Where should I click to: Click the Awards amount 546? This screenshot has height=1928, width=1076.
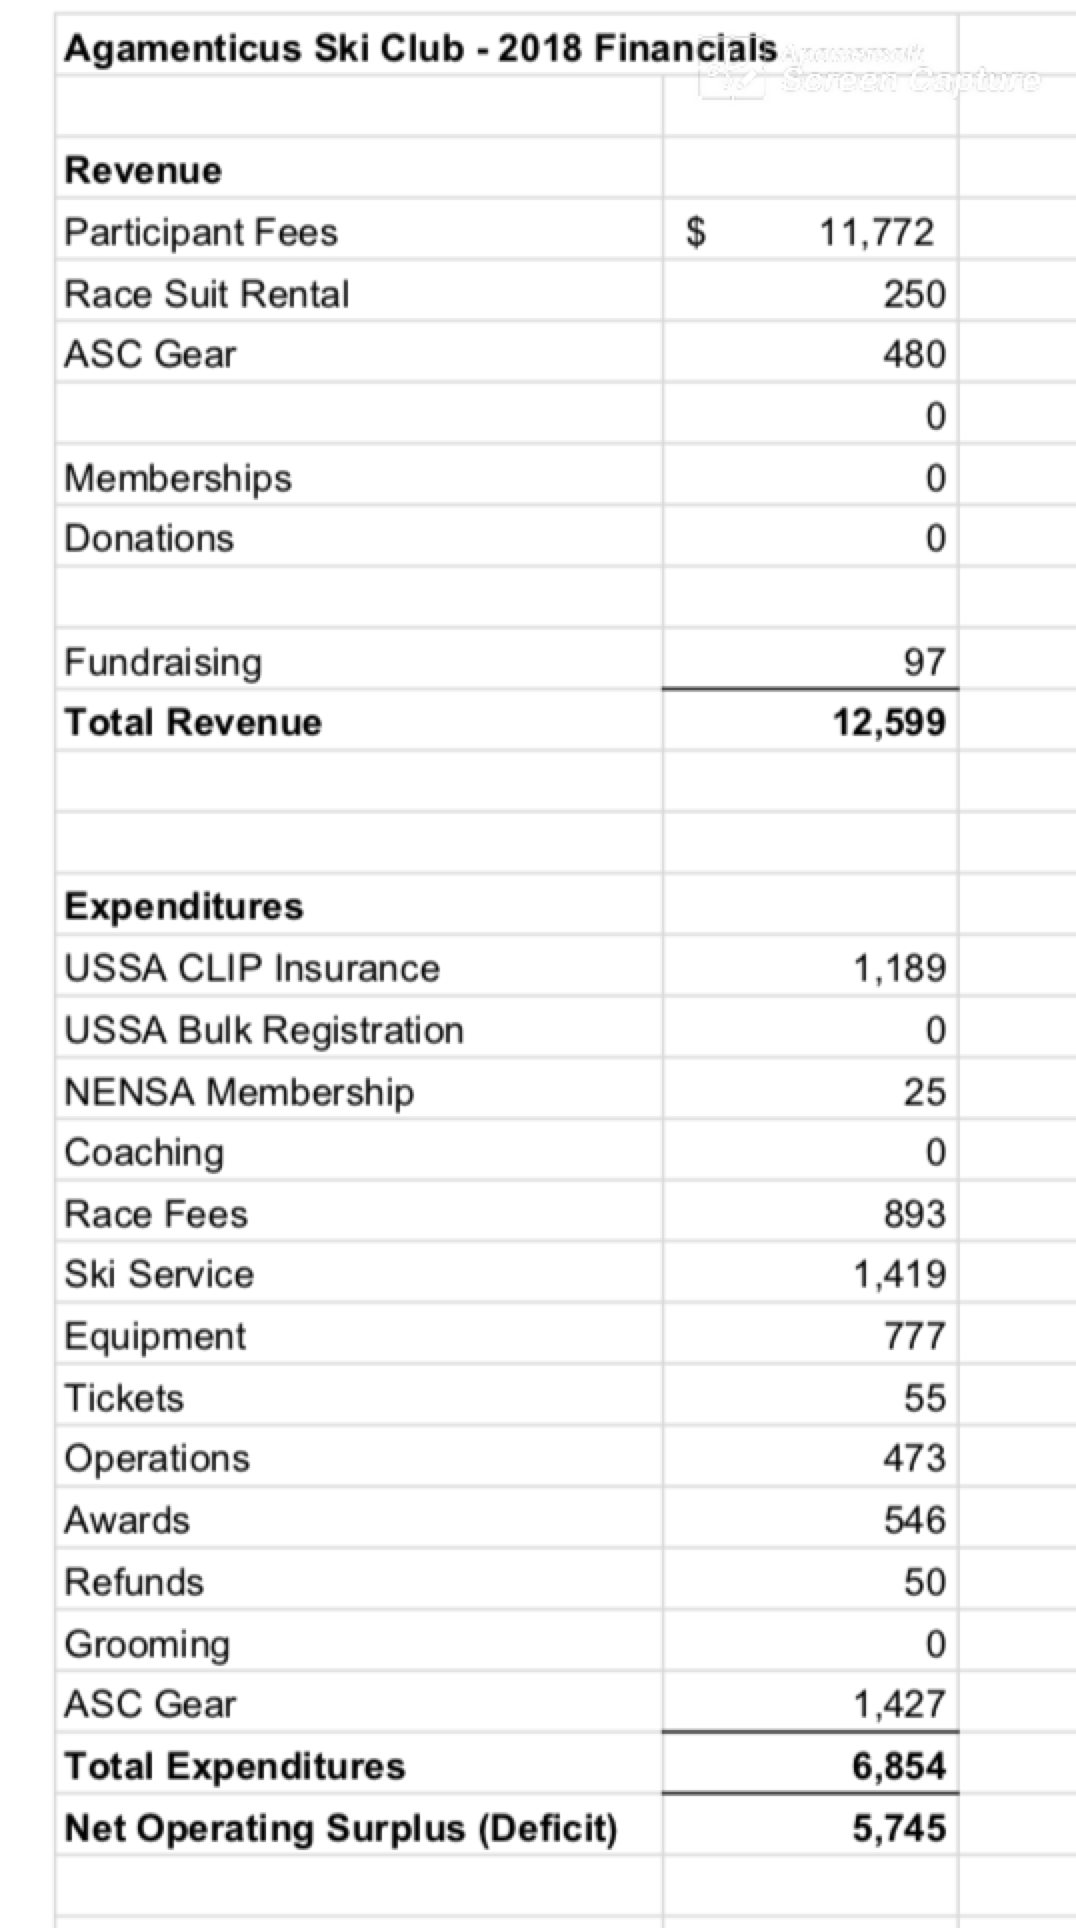(x=914, y=1520)
